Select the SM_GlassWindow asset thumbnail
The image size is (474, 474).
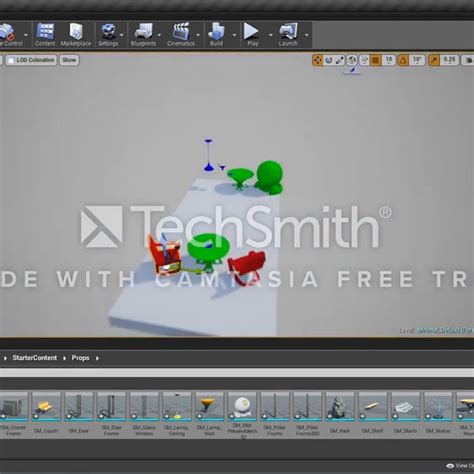[x=144, y=406]
